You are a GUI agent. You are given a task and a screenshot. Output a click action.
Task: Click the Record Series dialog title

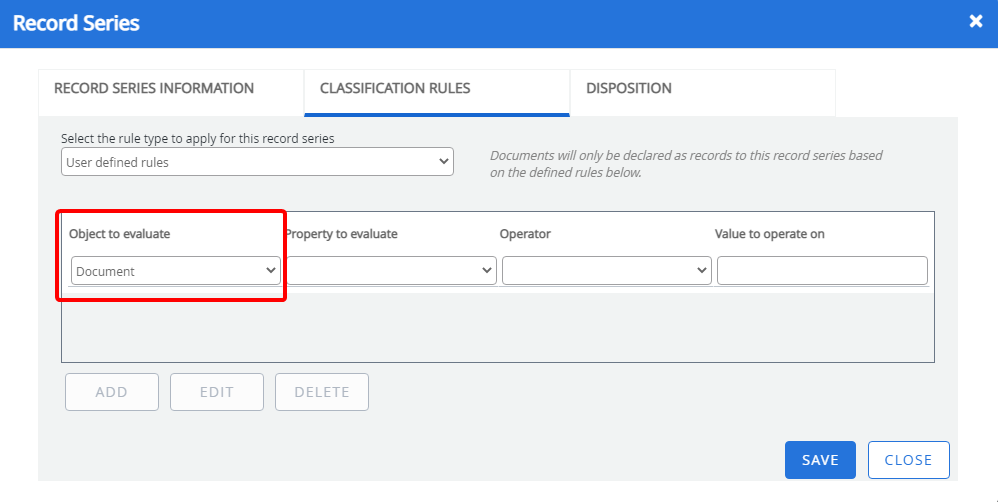coord(76,22)
